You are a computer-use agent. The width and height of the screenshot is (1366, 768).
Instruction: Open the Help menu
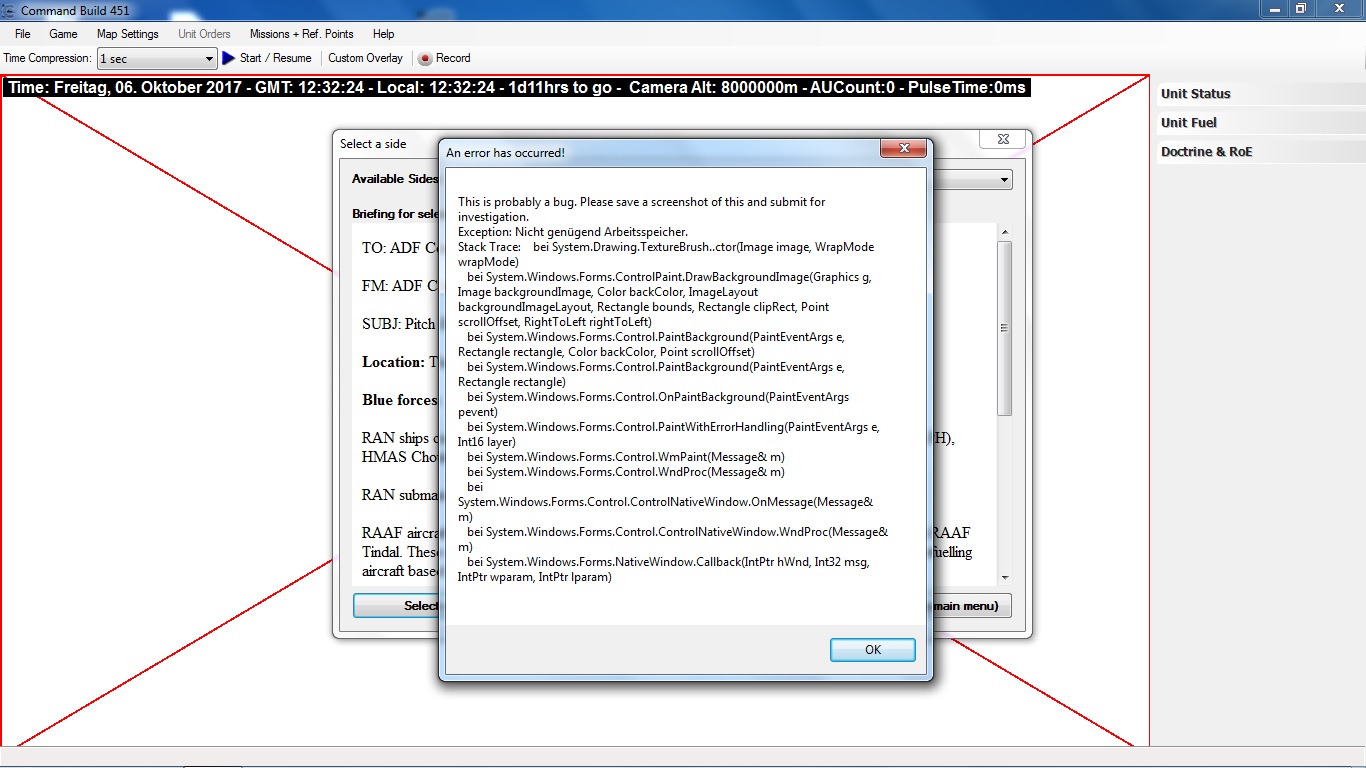(383, 34)
